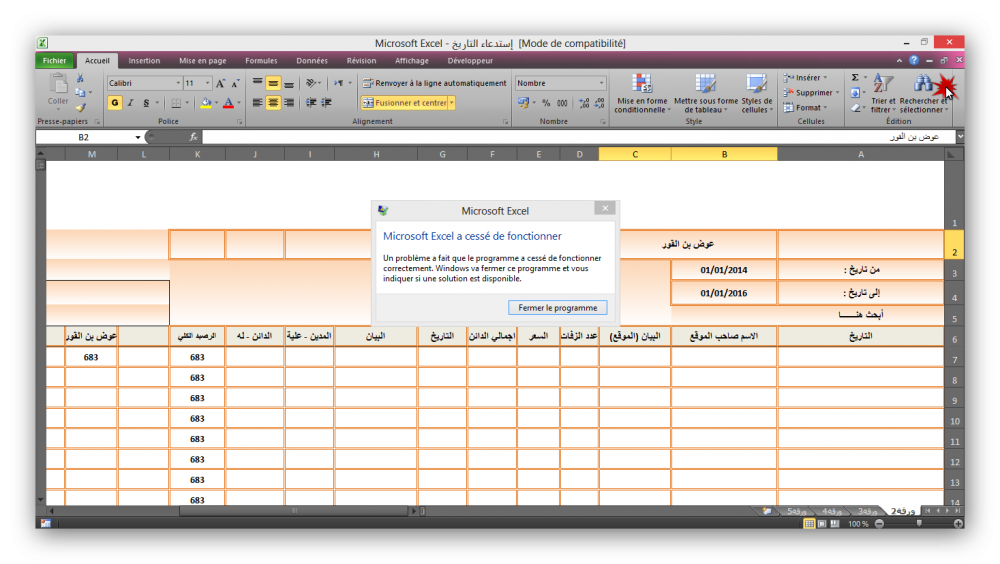Click the zoom slider handle
The image size is (1000, 564).
coord(919,524)
